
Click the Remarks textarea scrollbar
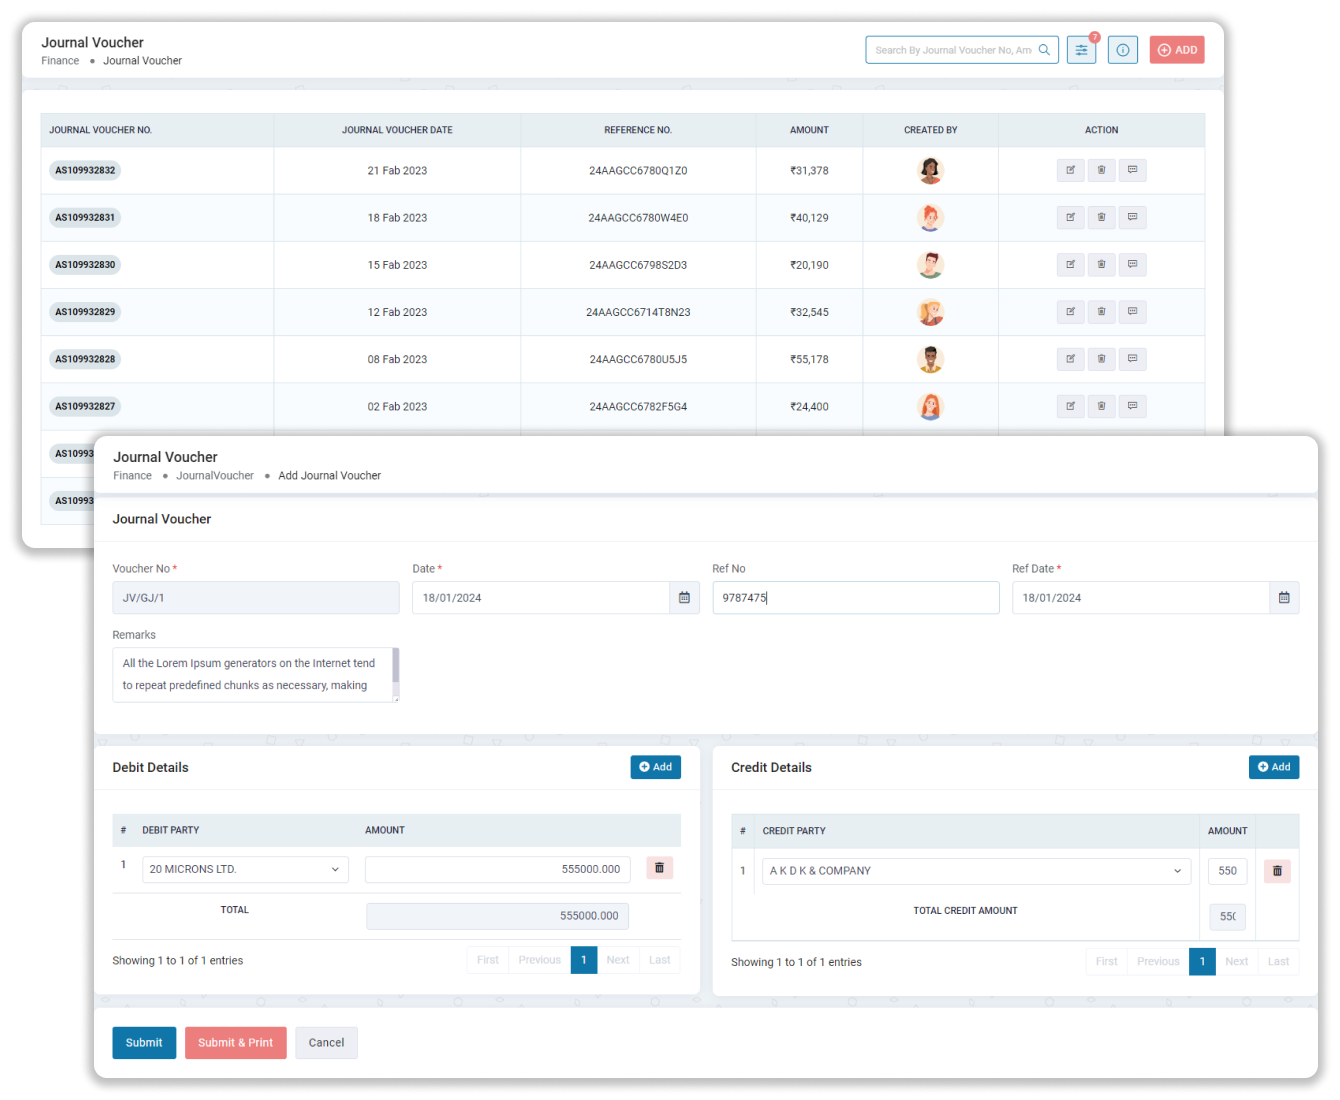pyautogui.click(x=396, y=670)
